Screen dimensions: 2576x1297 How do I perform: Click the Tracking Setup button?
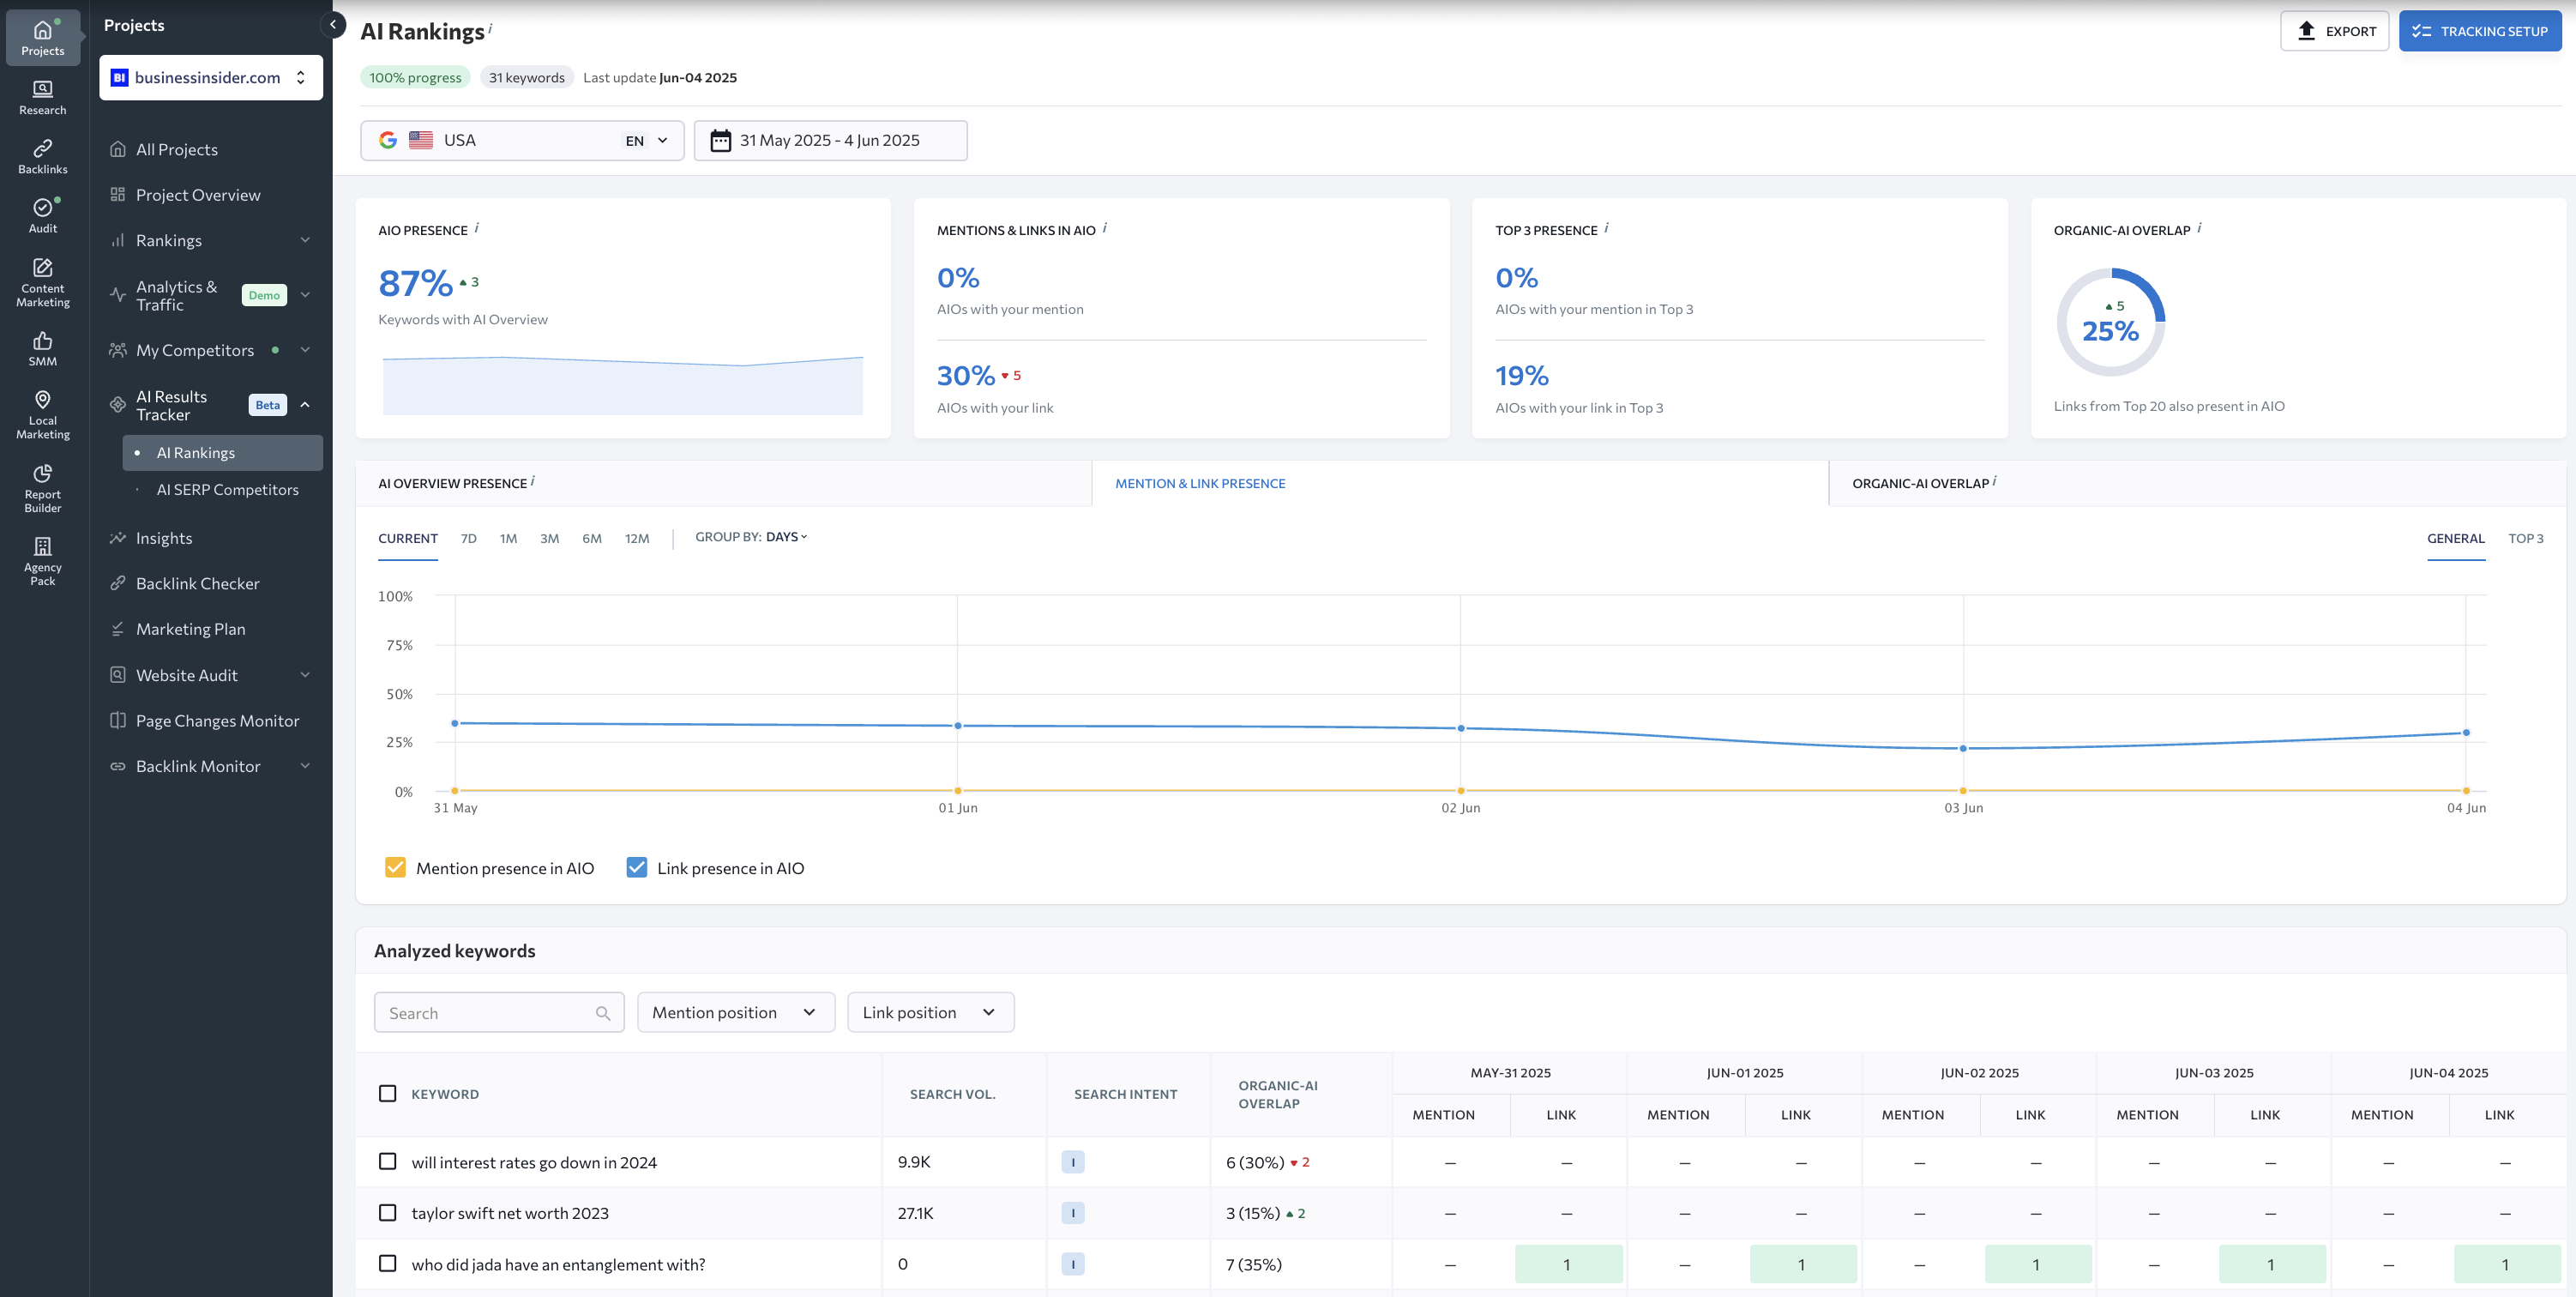[x=2479, y=31]
